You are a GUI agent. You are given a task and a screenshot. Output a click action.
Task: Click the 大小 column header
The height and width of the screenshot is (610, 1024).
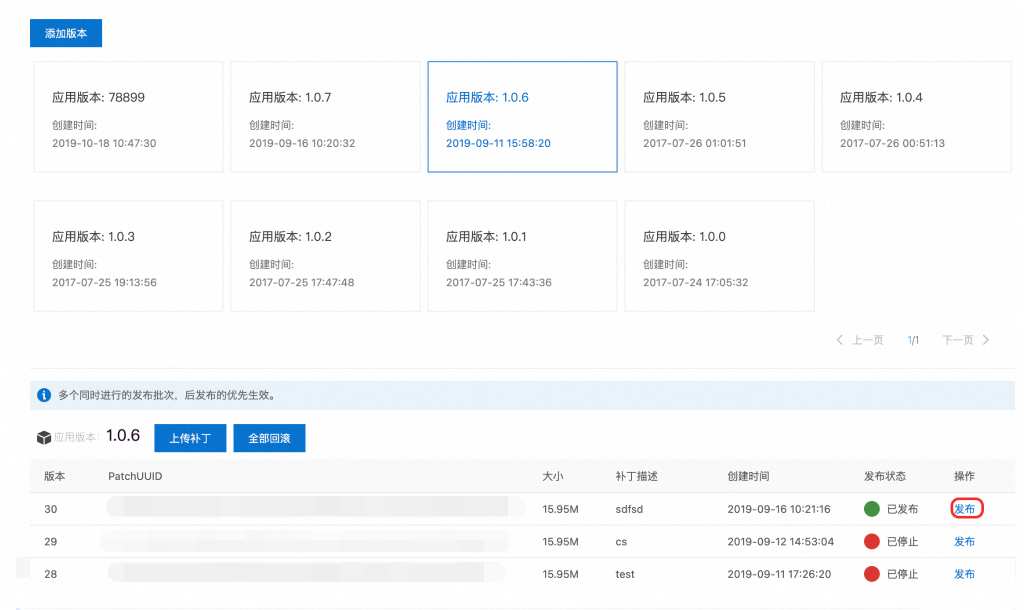point(552,476)
